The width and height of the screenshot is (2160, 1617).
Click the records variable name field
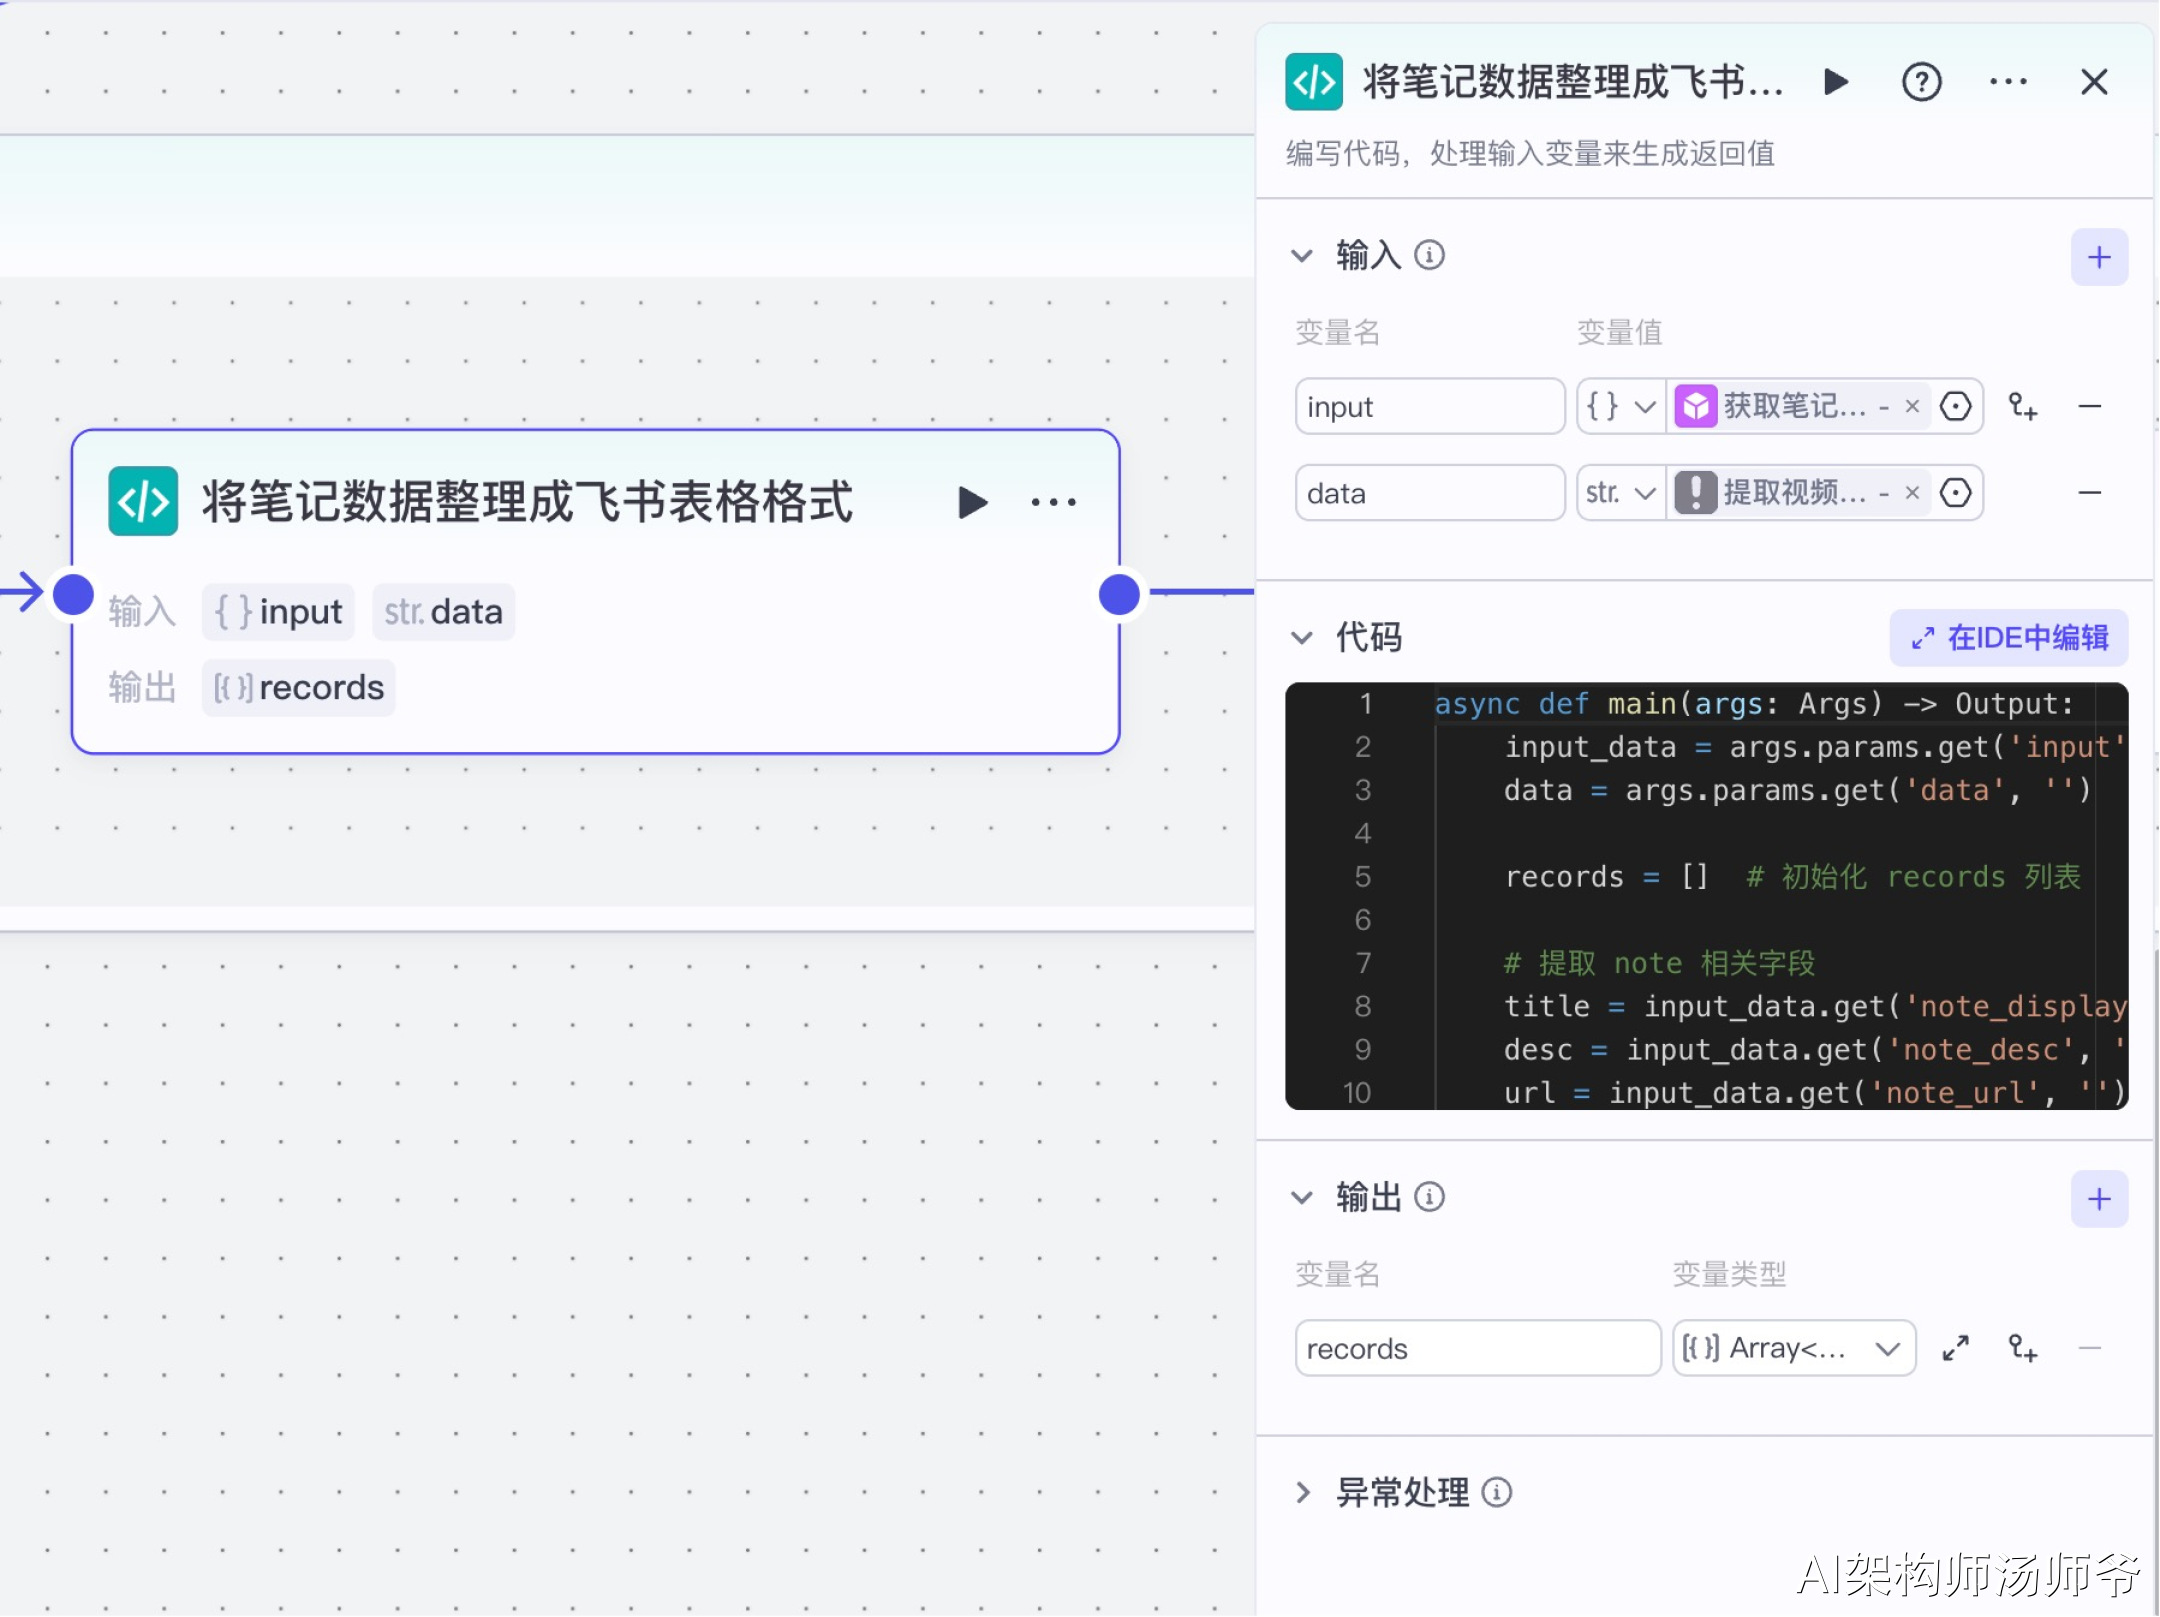pos(1476,1348)
